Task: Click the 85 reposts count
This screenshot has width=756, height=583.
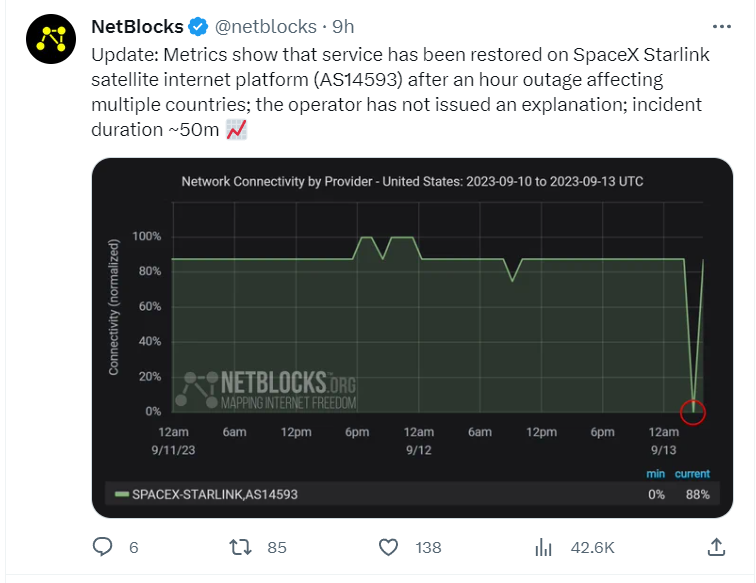Action: click(277, 547)
